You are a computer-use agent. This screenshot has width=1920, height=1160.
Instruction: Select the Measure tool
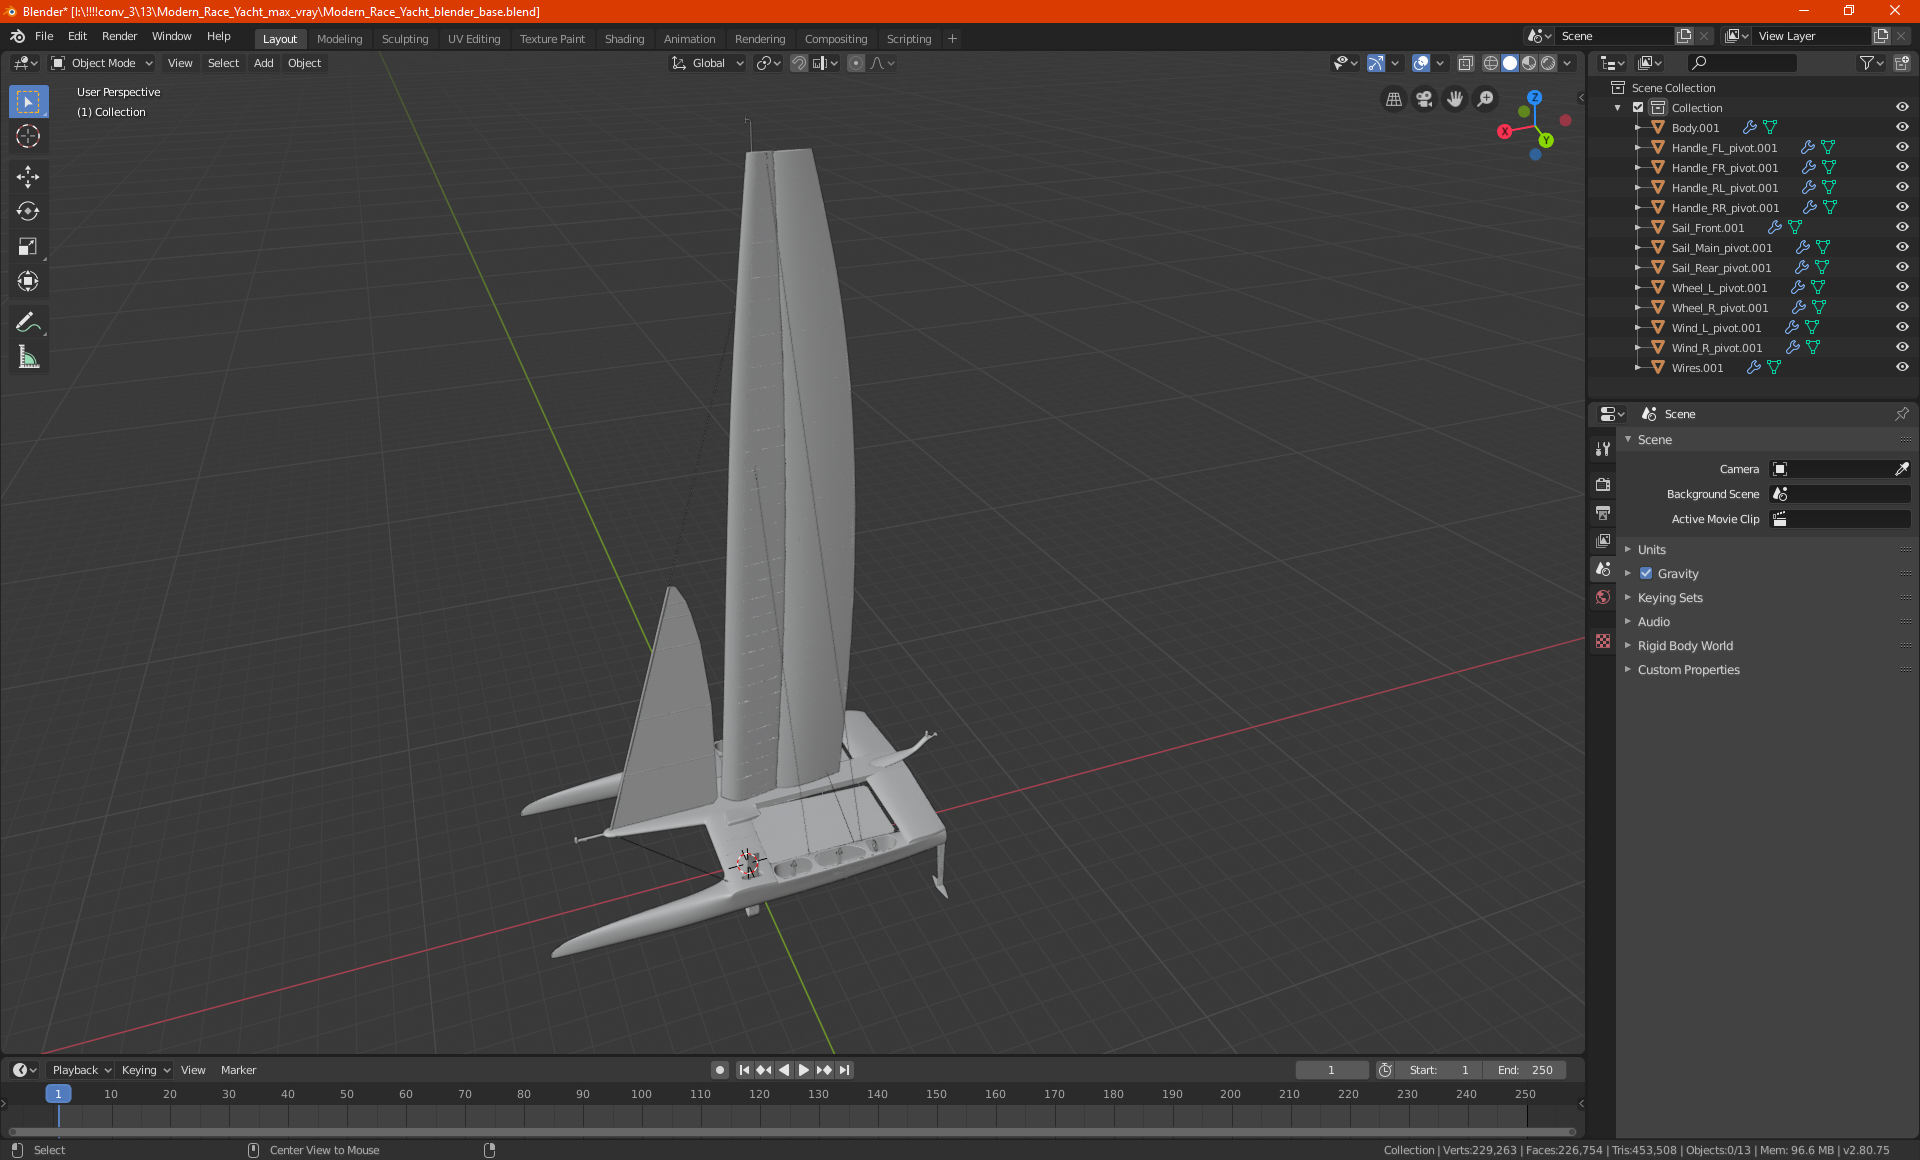click(28, 357)
